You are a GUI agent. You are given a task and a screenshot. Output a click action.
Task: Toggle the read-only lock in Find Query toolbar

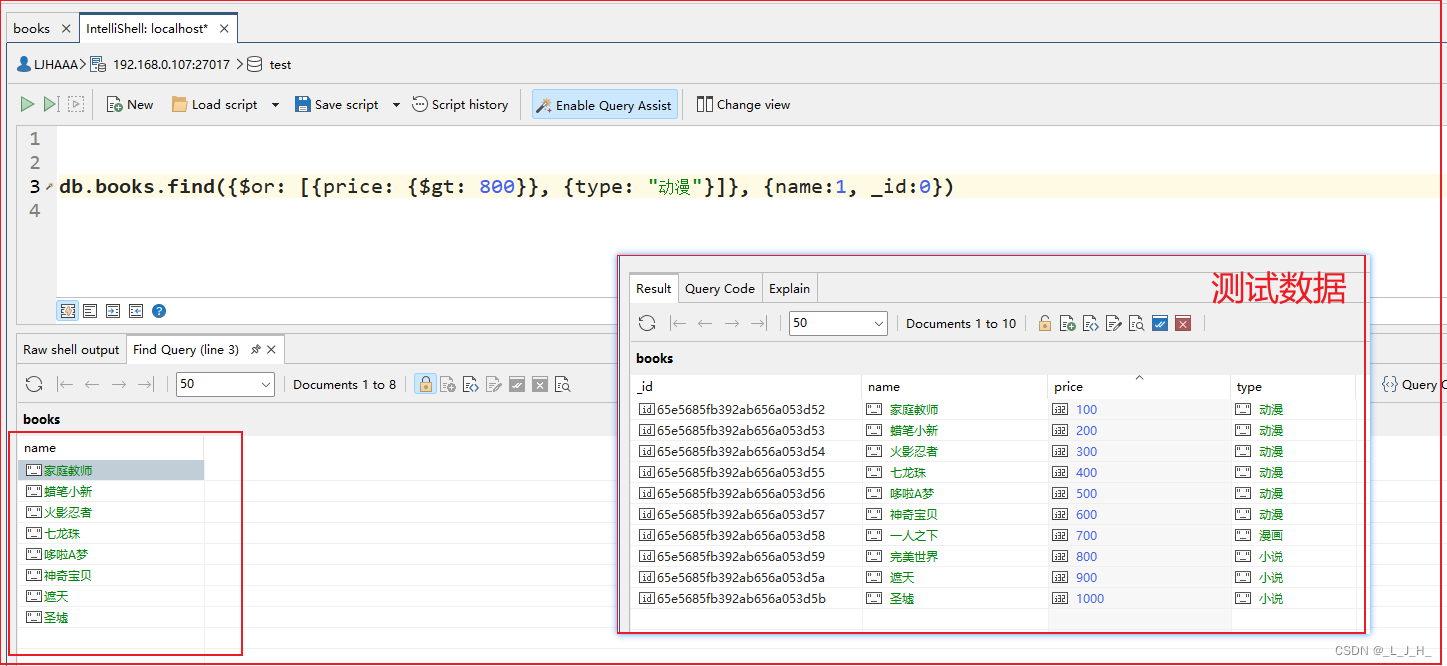click(x=425, y=384)
